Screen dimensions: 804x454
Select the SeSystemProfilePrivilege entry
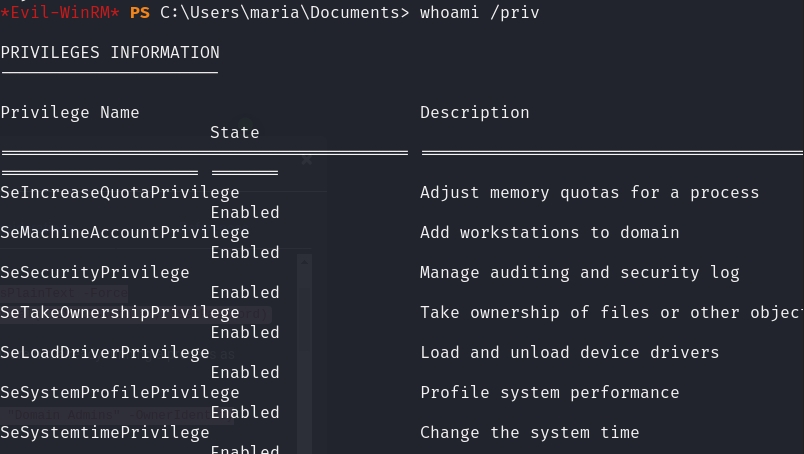coord(120,393)
